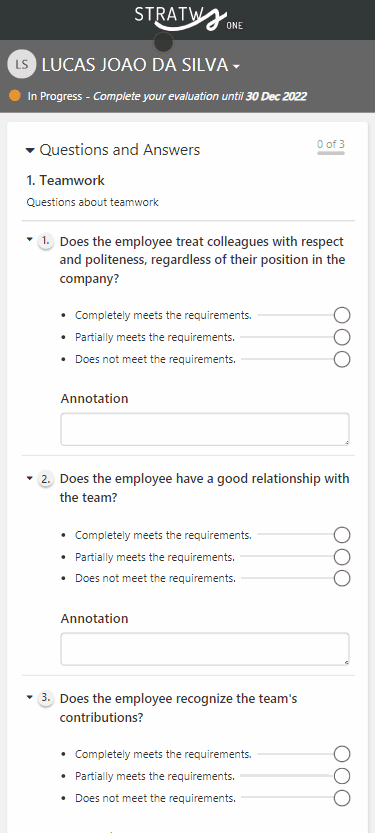The height and width of the screenshot is (833, 375).
Task: Click the question 3 number badge
Action: tap(46, 699)
